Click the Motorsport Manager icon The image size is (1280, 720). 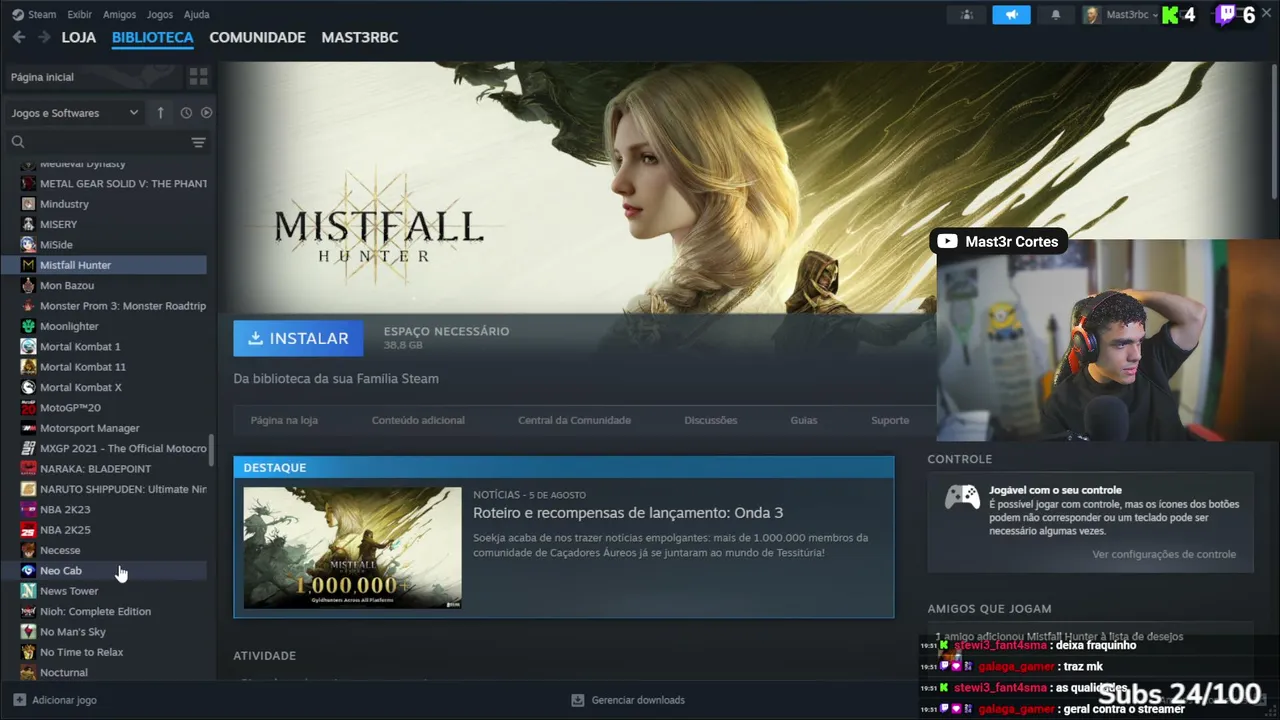[29, 428]
